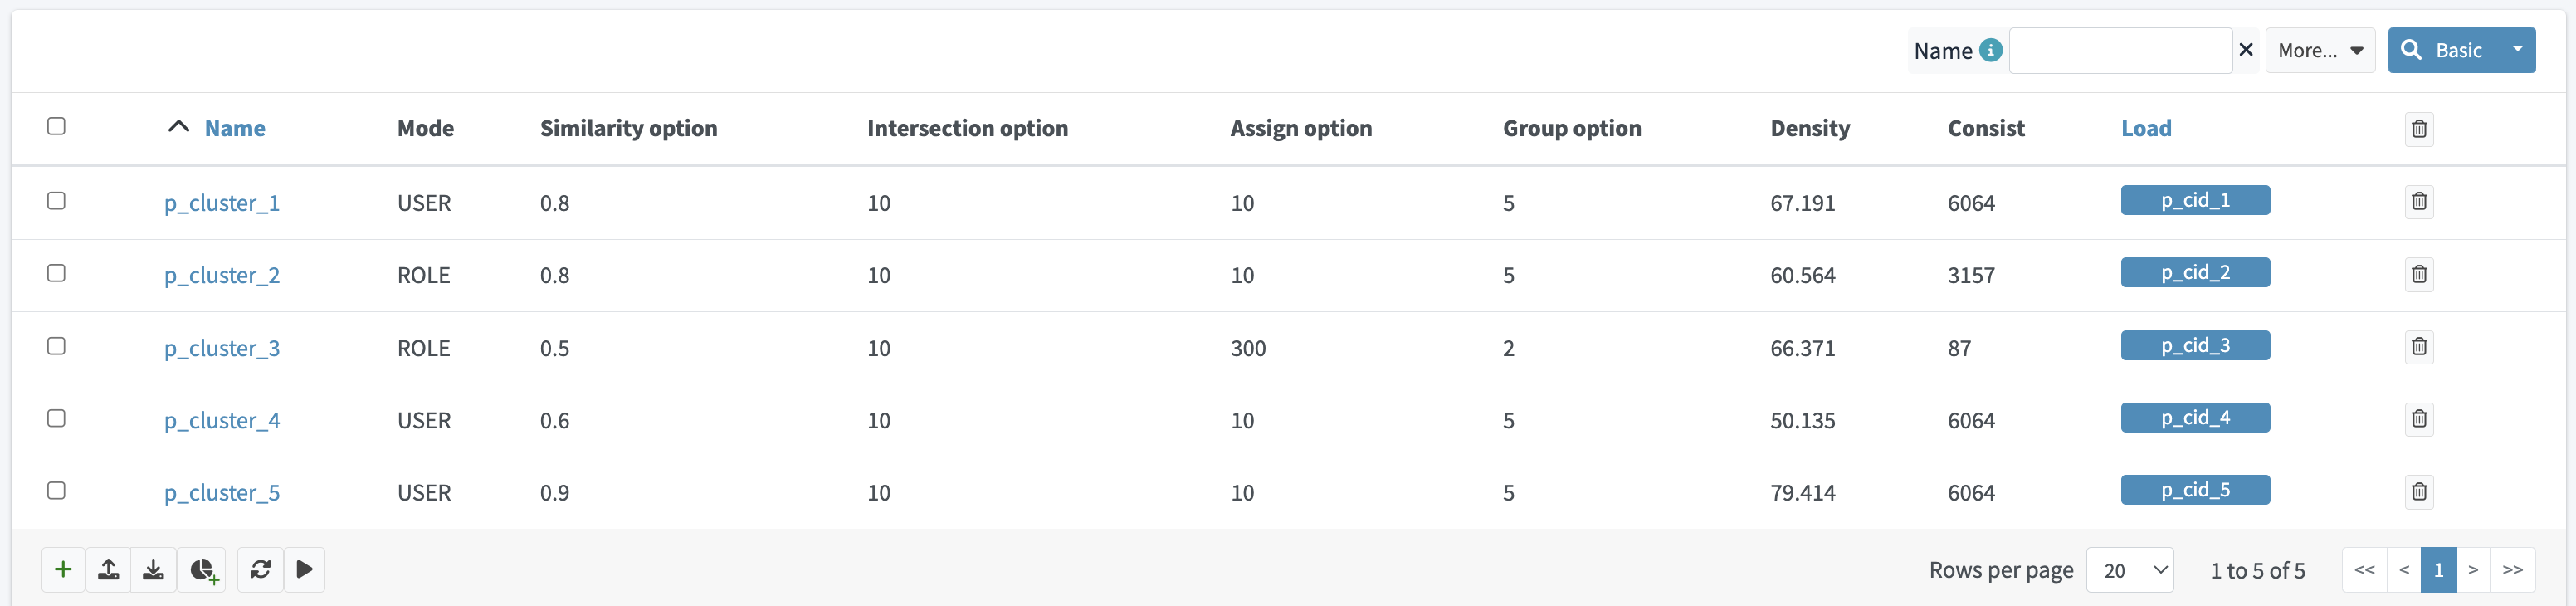Screen dimensions: 2576x606
Task: Click the download icon in bottom toolbar
Action: click(x=153, y=569)
